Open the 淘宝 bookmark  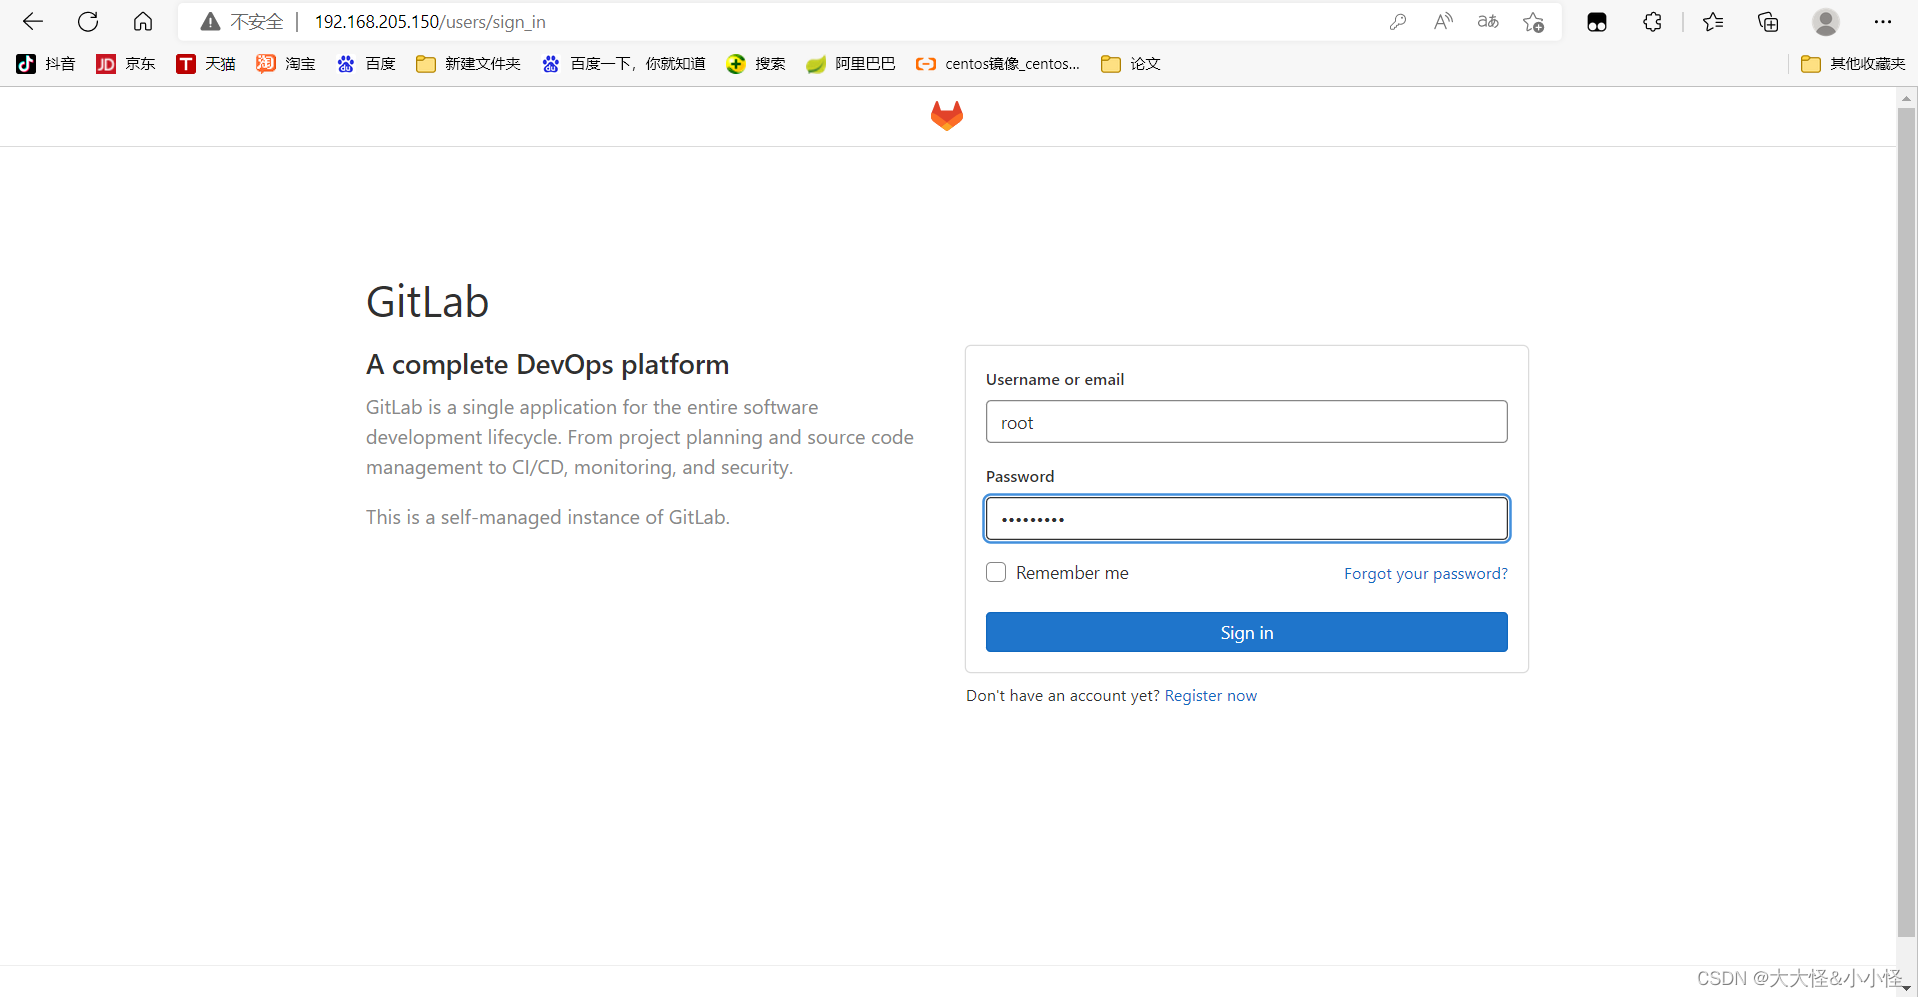click(286, 64)
